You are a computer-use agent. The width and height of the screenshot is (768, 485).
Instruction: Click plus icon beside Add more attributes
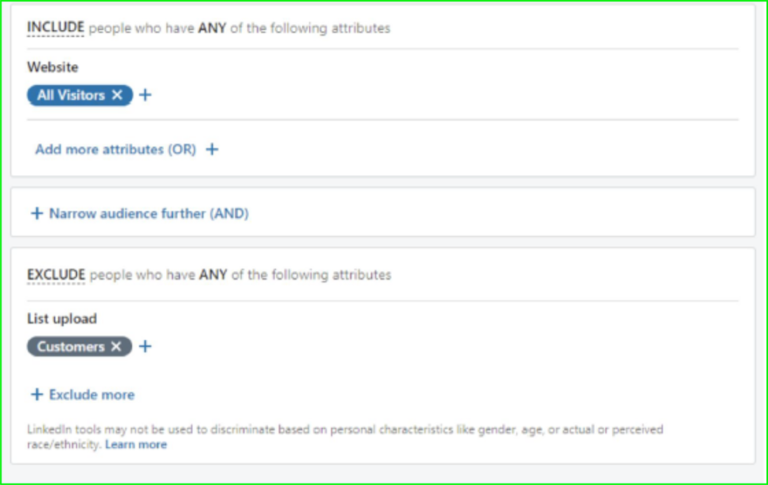[212, 149]
